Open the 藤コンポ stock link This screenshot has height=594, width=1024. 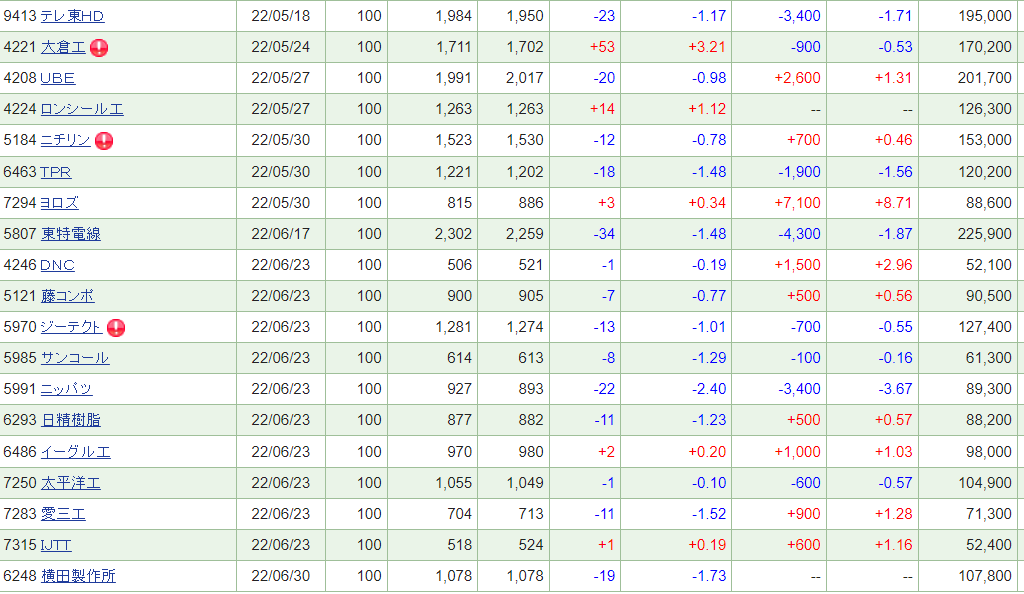pyautogui.click(x=67, y=296)
